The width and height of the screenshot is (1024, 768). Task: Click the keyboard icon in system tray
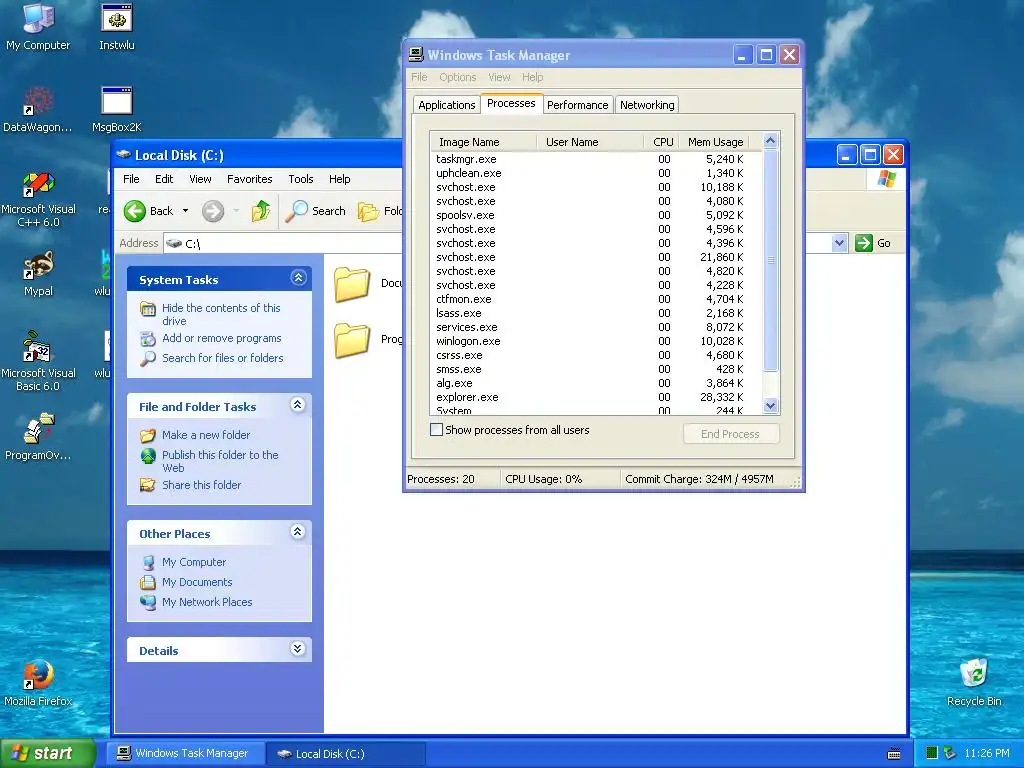click(x=894, y=754)
